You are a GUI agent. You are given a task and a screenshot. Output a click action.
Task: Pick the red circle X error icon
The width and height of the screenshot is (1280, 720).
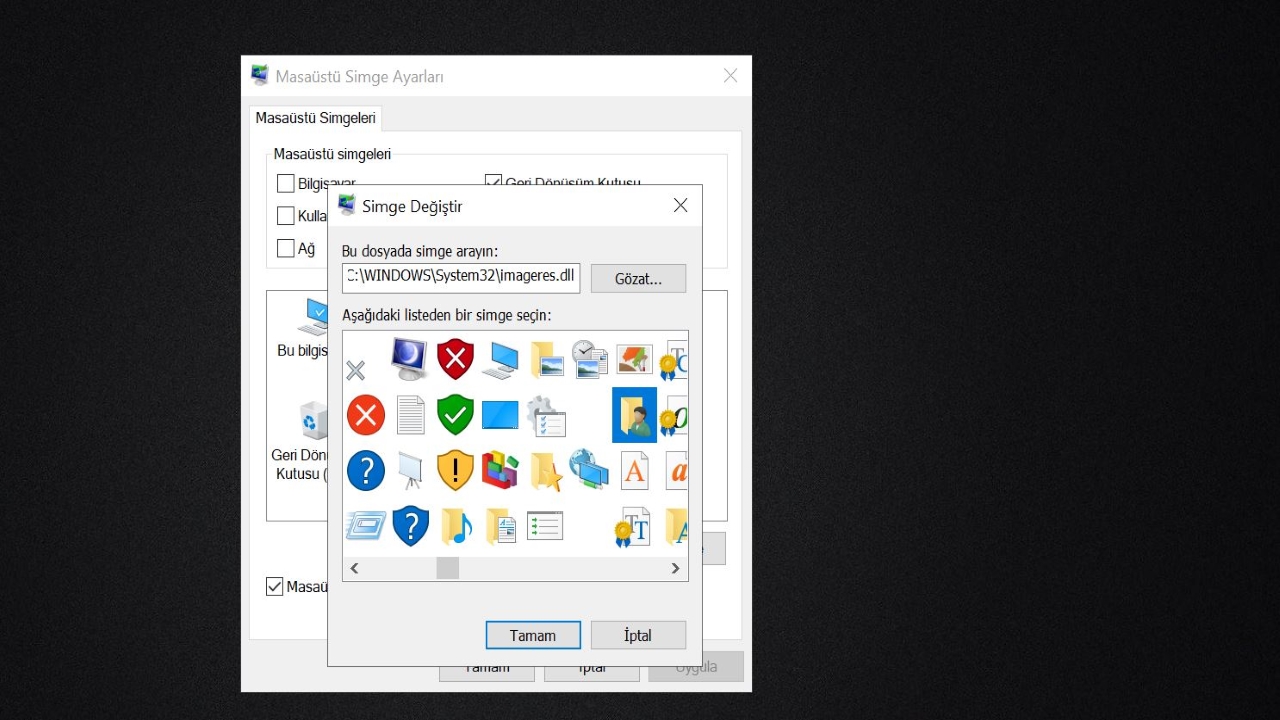(x=366, y=415)
